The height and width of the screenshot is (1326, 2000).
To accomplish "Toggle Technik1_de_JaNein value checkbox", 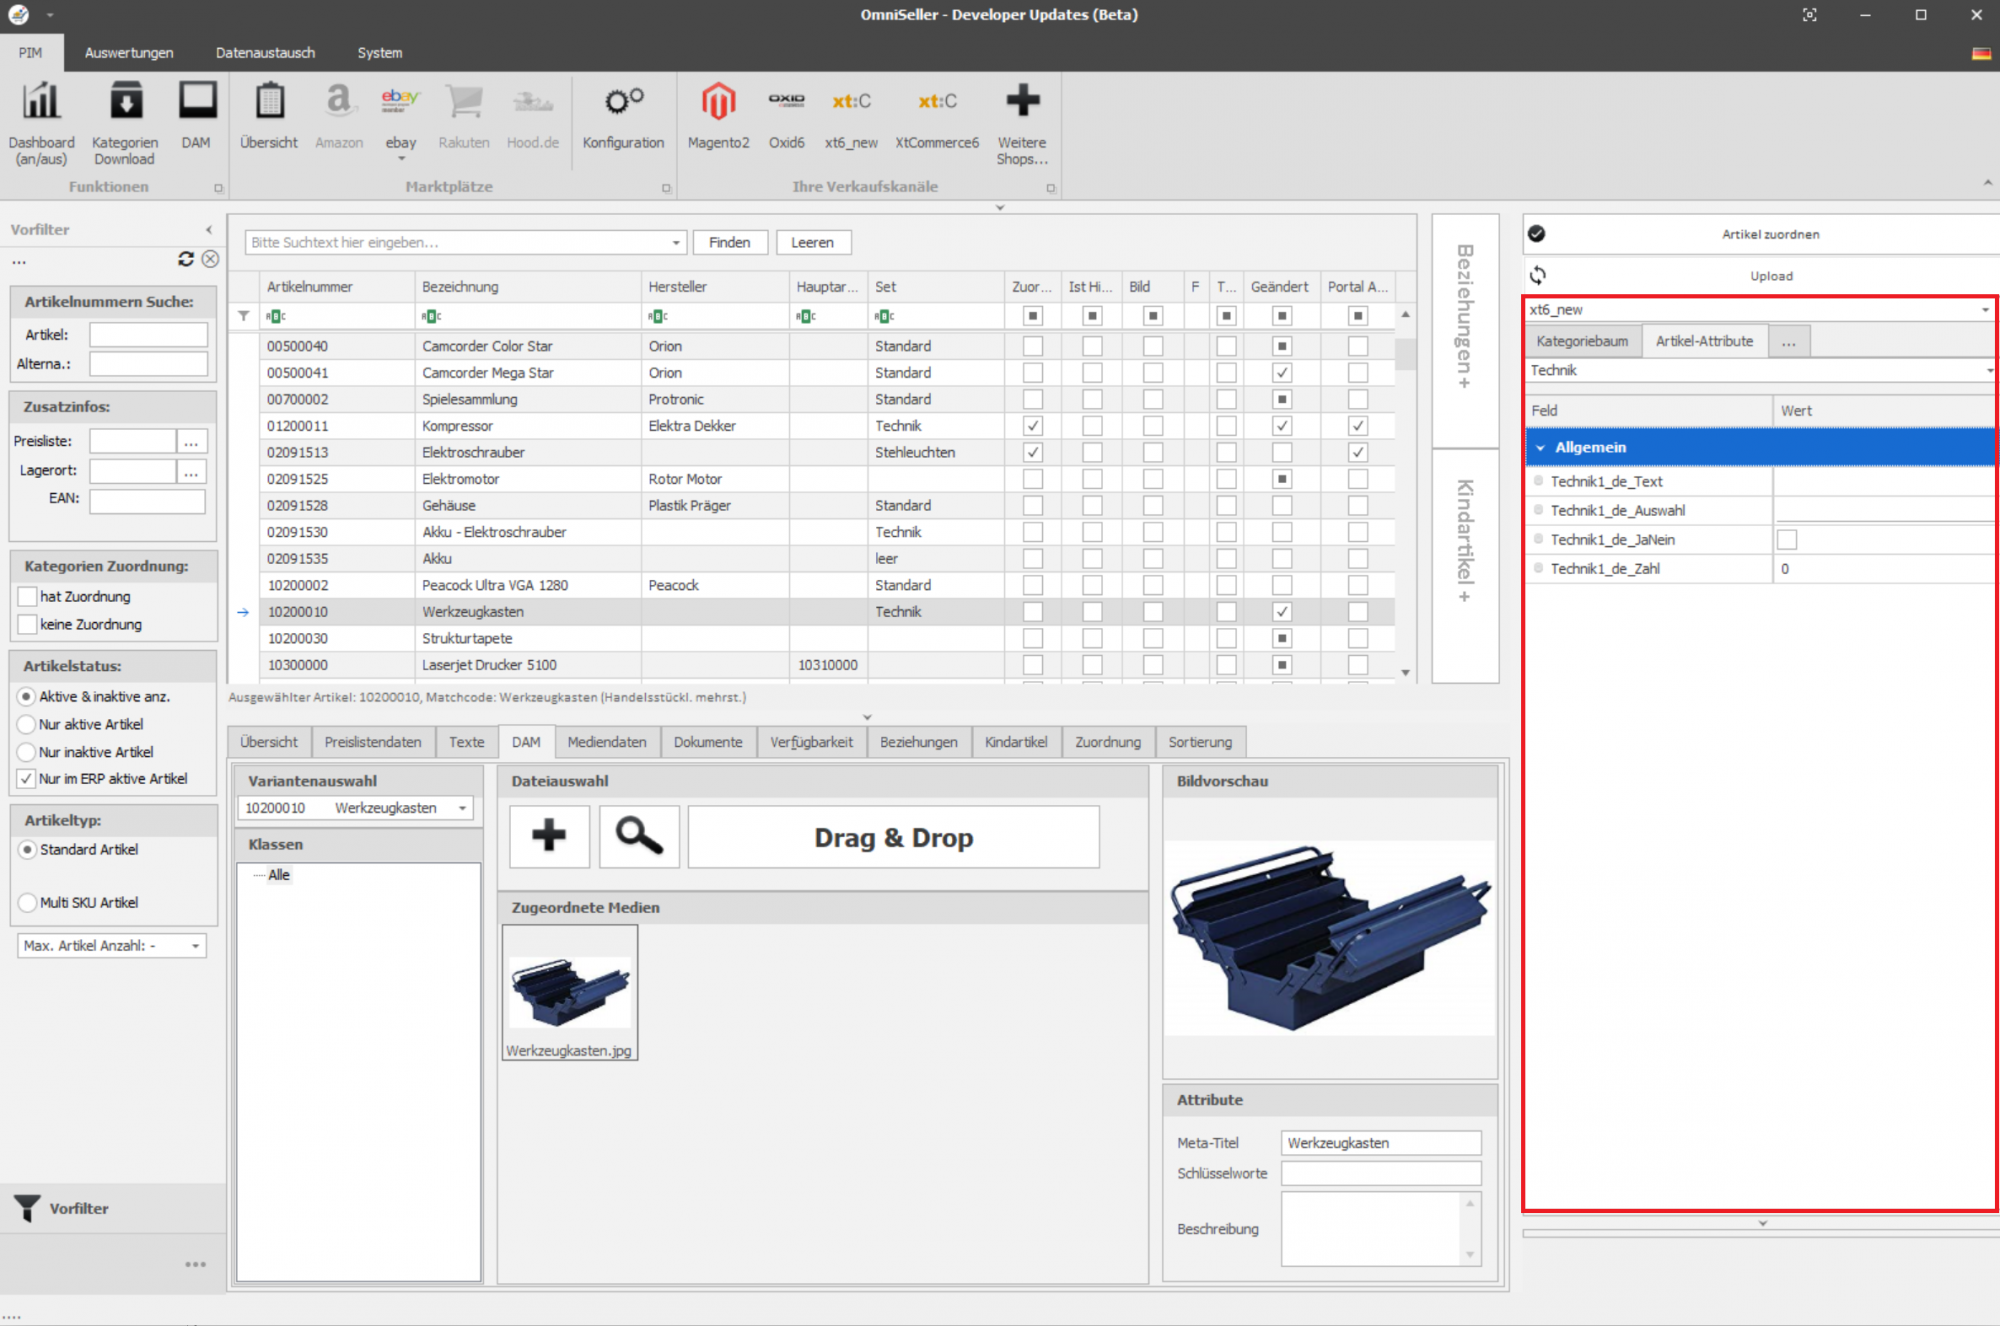I will [1787, 540].
